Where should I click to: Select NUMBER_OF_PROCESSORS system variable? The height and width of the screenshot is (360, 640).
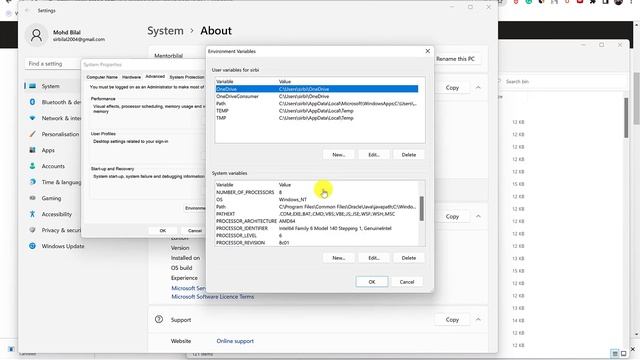(317, 192)
